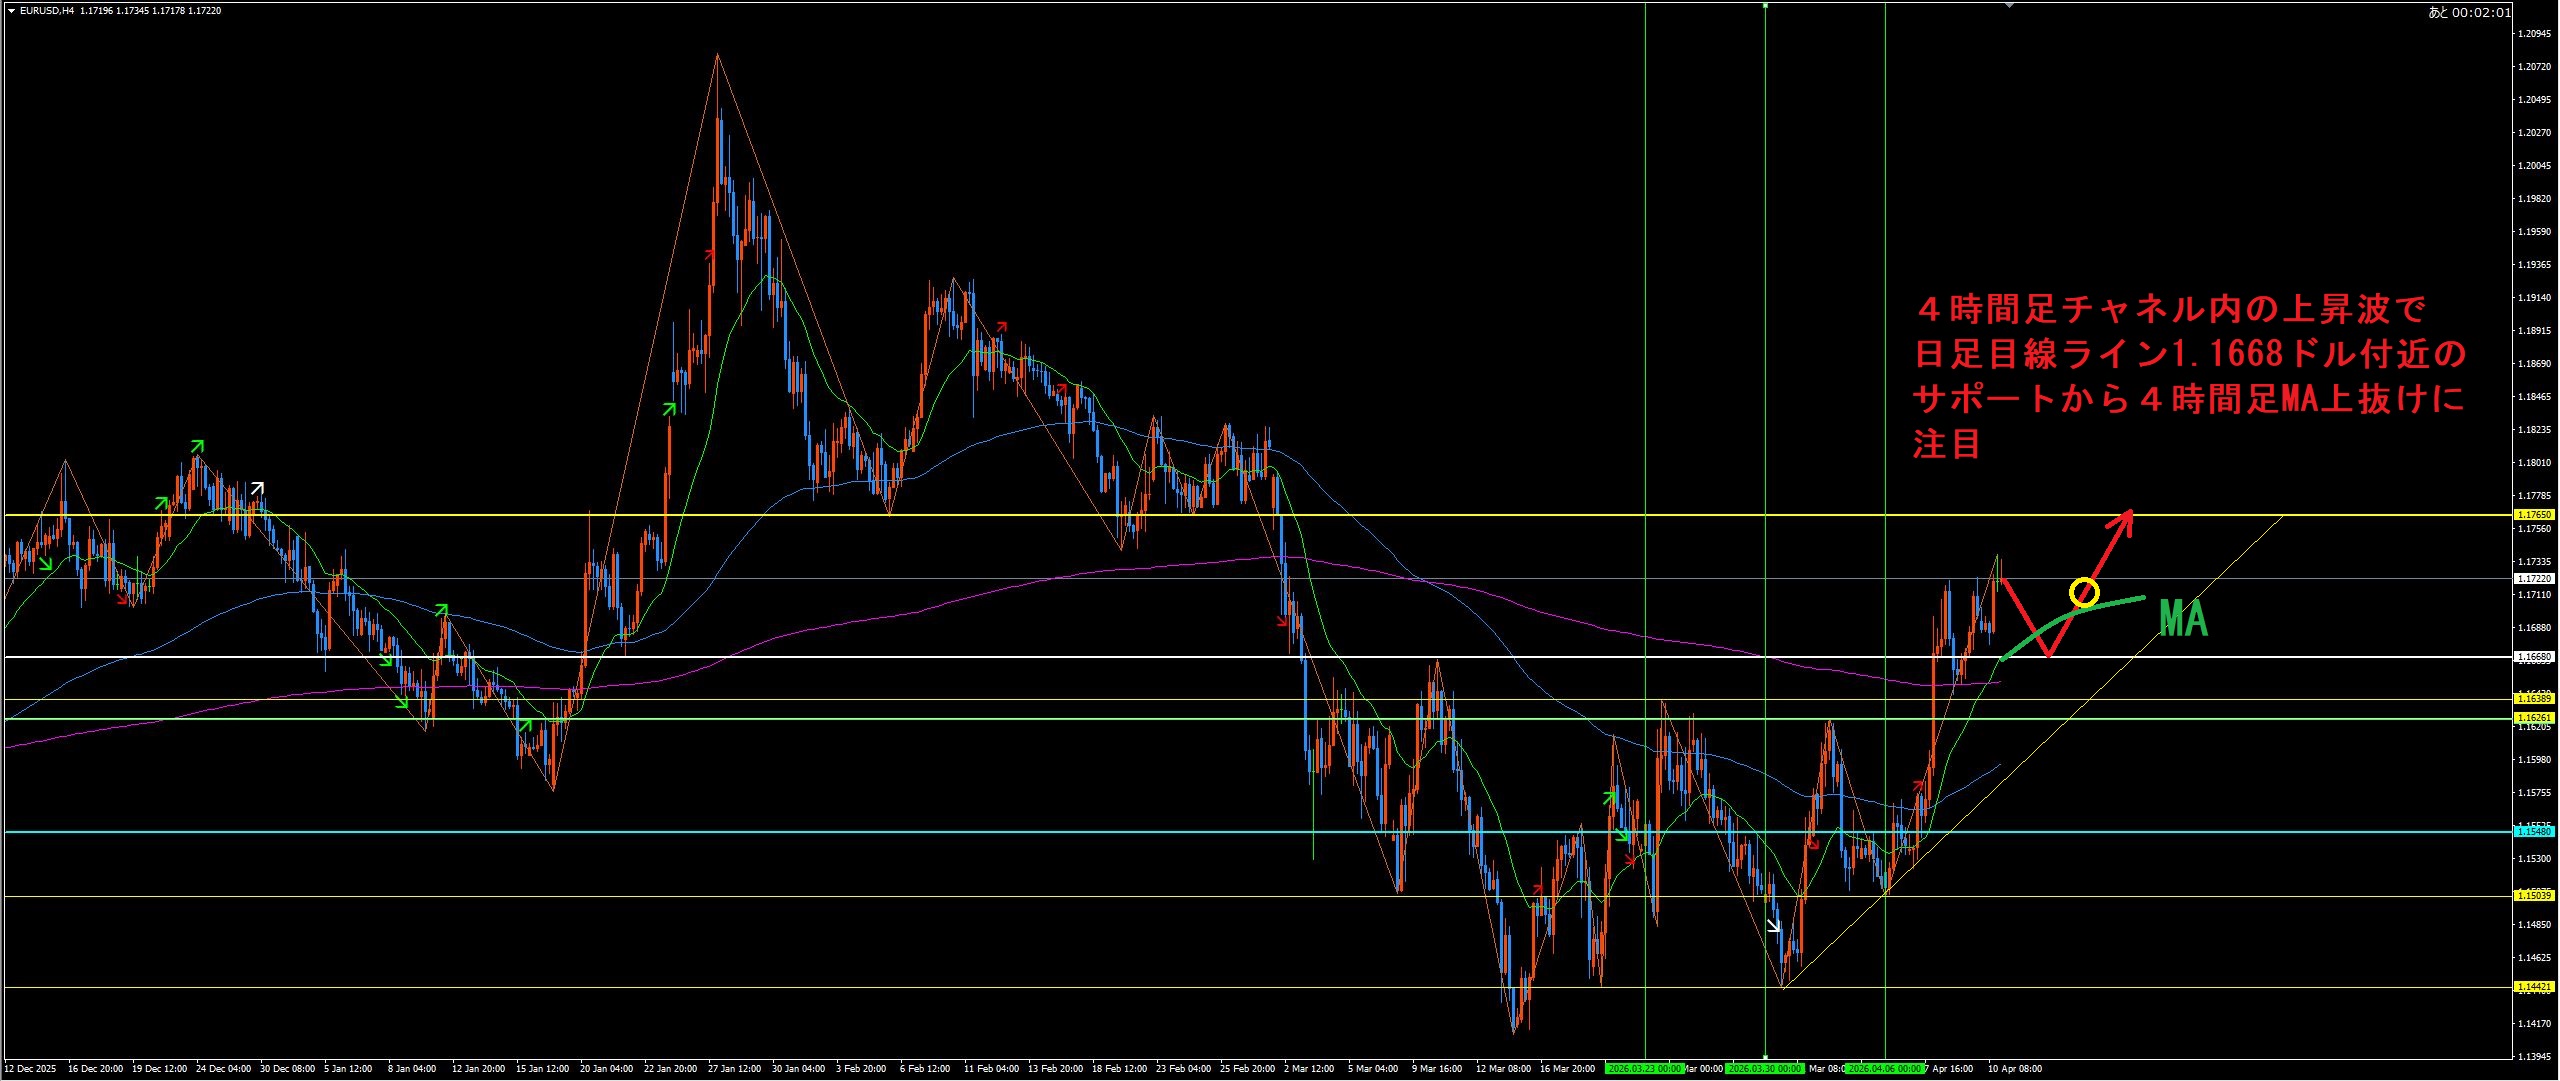
Task: Click the white arrow near 24 Dec high
Action: click(257, 488)
